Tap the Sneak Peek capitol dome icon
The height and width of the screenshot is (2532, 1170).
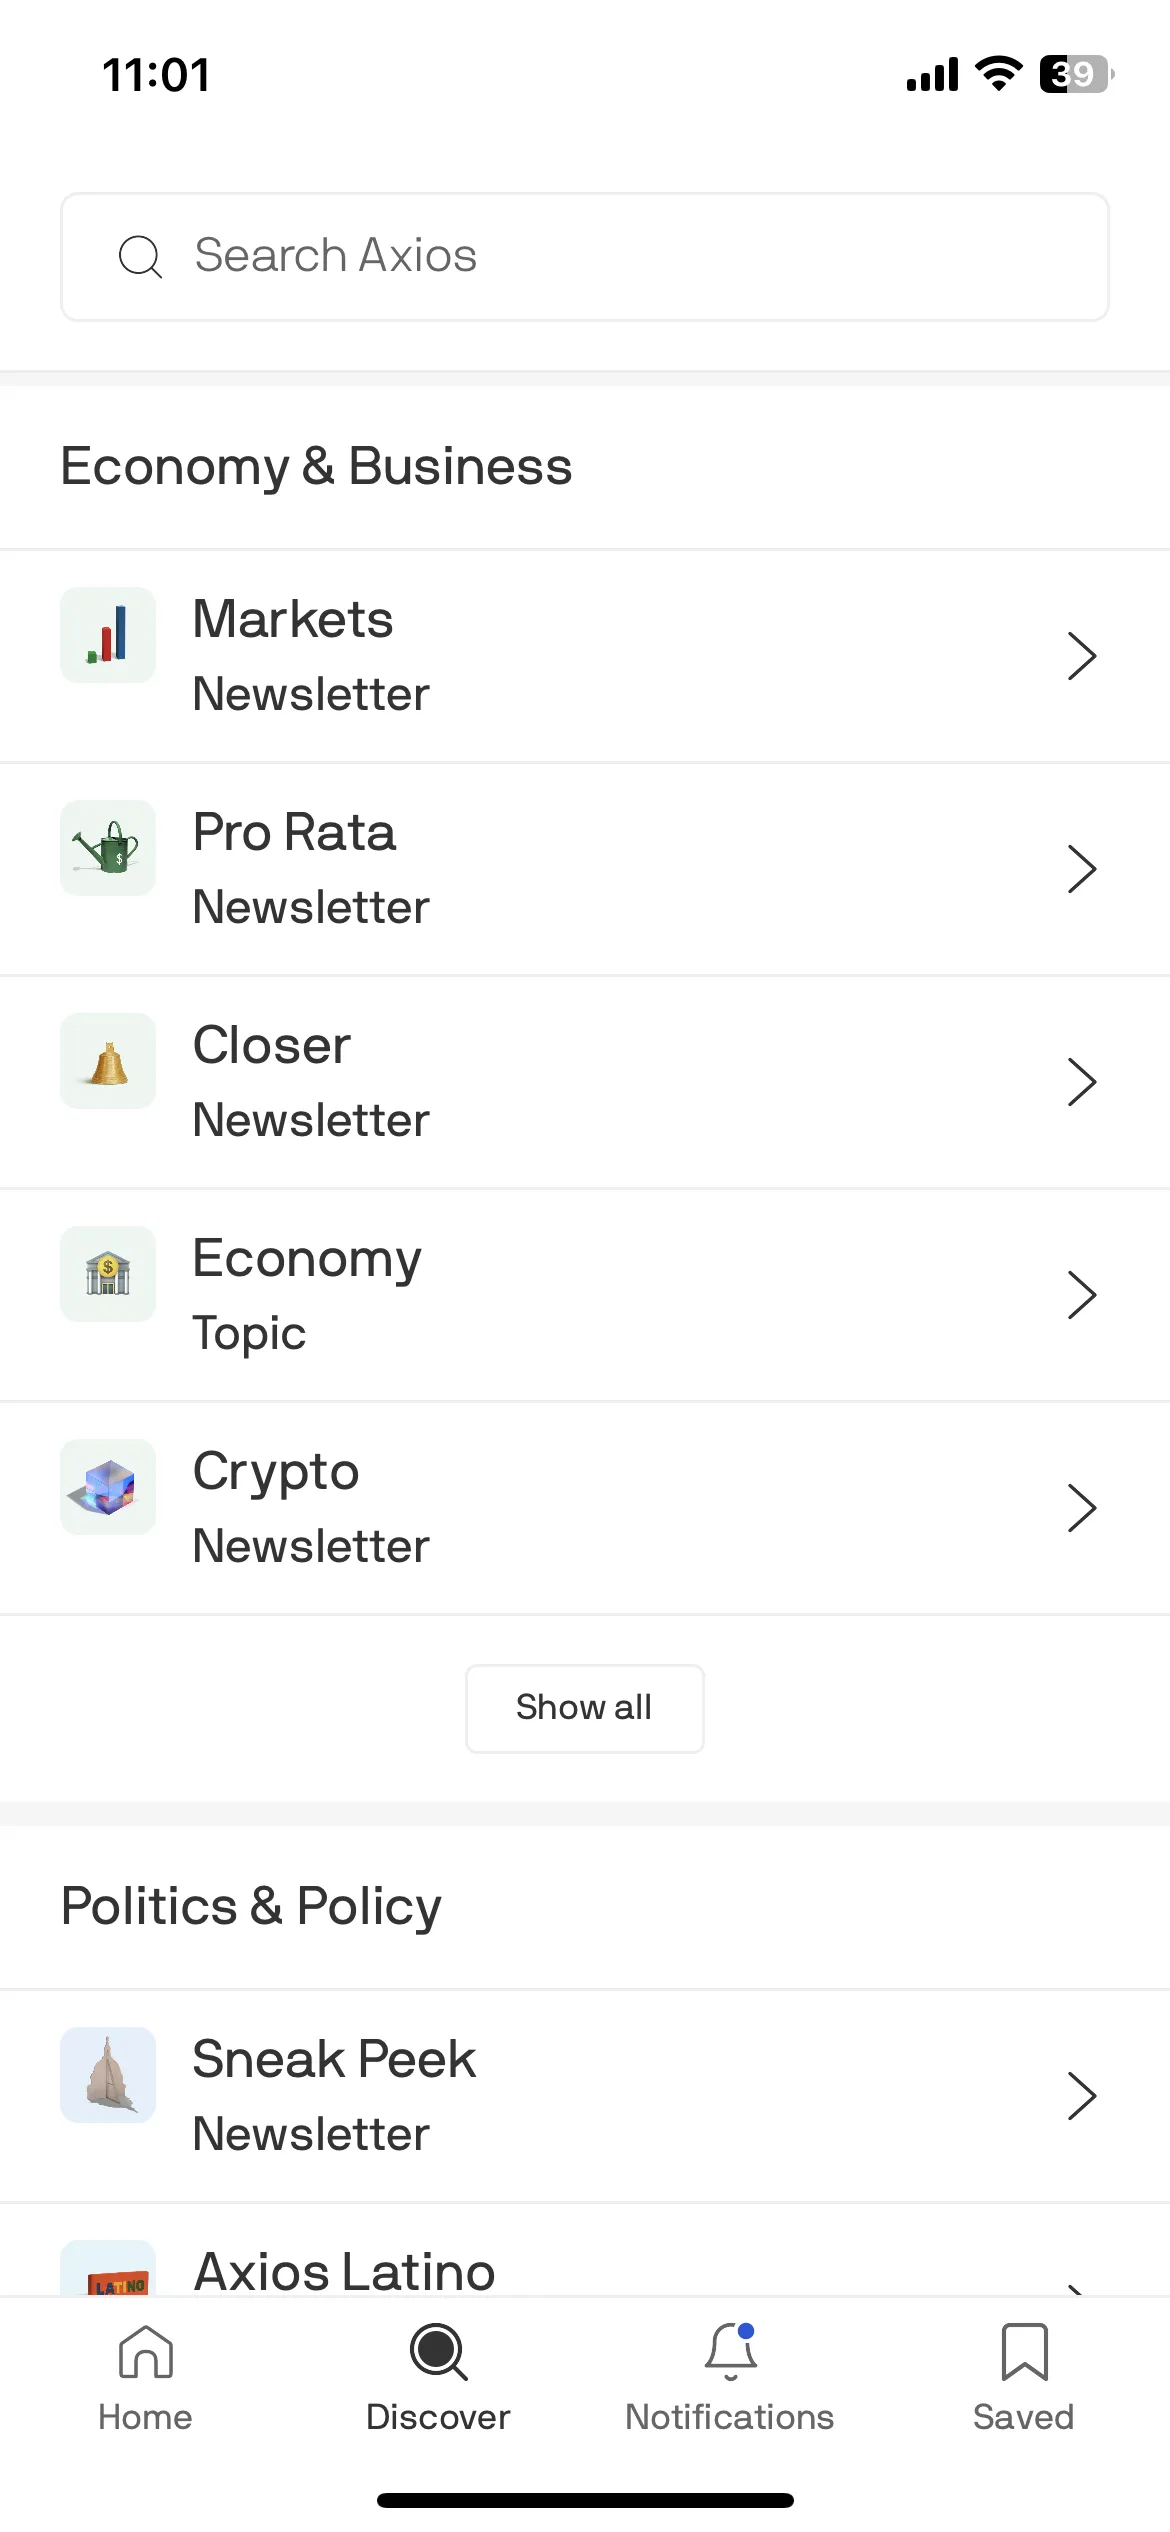(108, 2075)
